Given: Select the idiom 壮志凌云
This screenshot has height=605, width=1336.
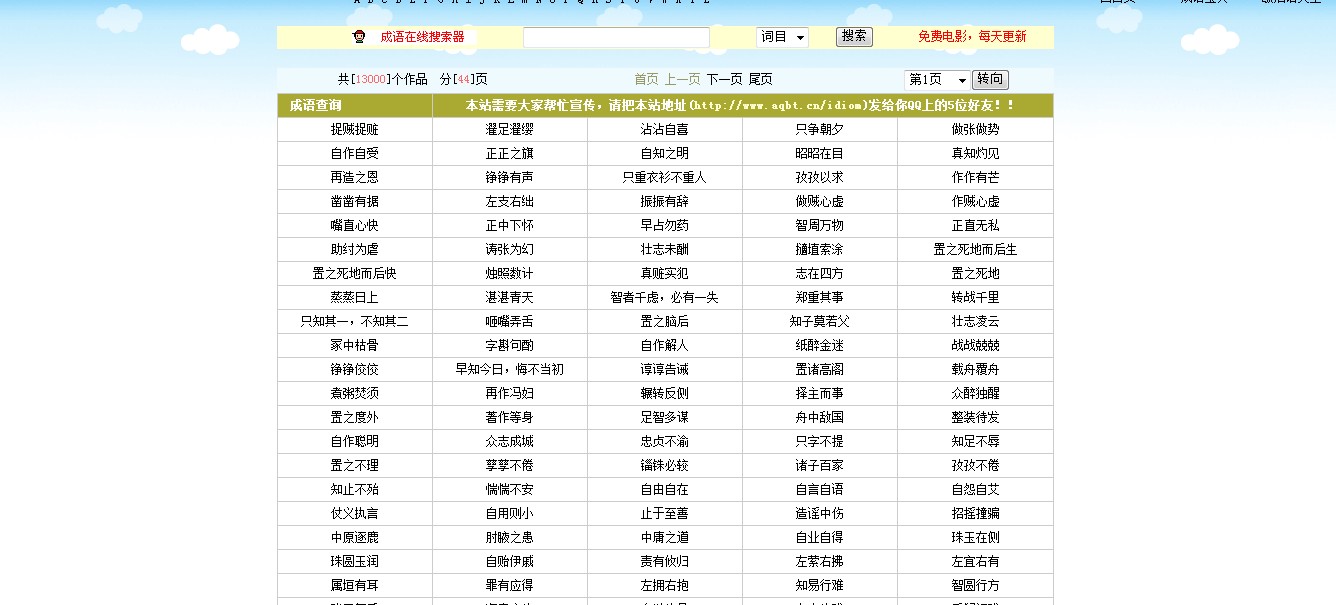Looking at the screenshot, I should pyautogui.click(x=975, y=322).
